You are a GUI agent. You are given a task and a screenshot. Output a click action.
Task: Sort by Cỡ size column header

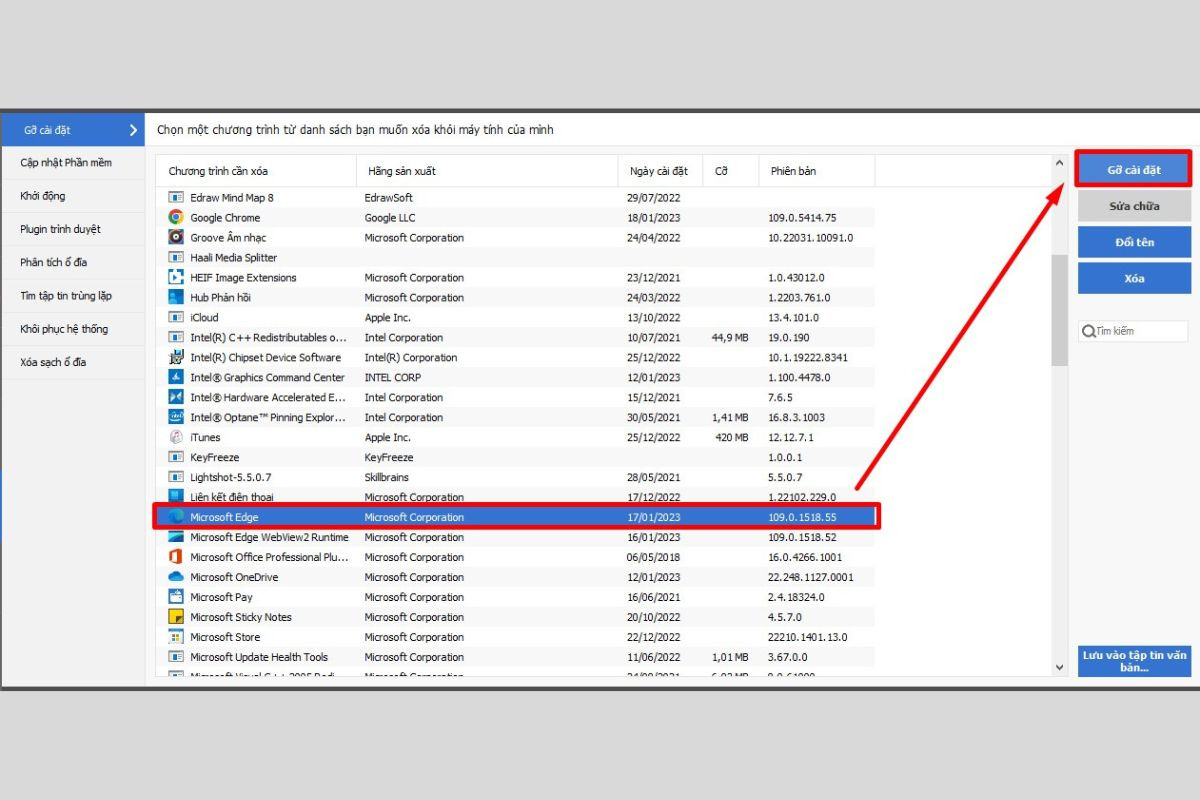[730, 171]
